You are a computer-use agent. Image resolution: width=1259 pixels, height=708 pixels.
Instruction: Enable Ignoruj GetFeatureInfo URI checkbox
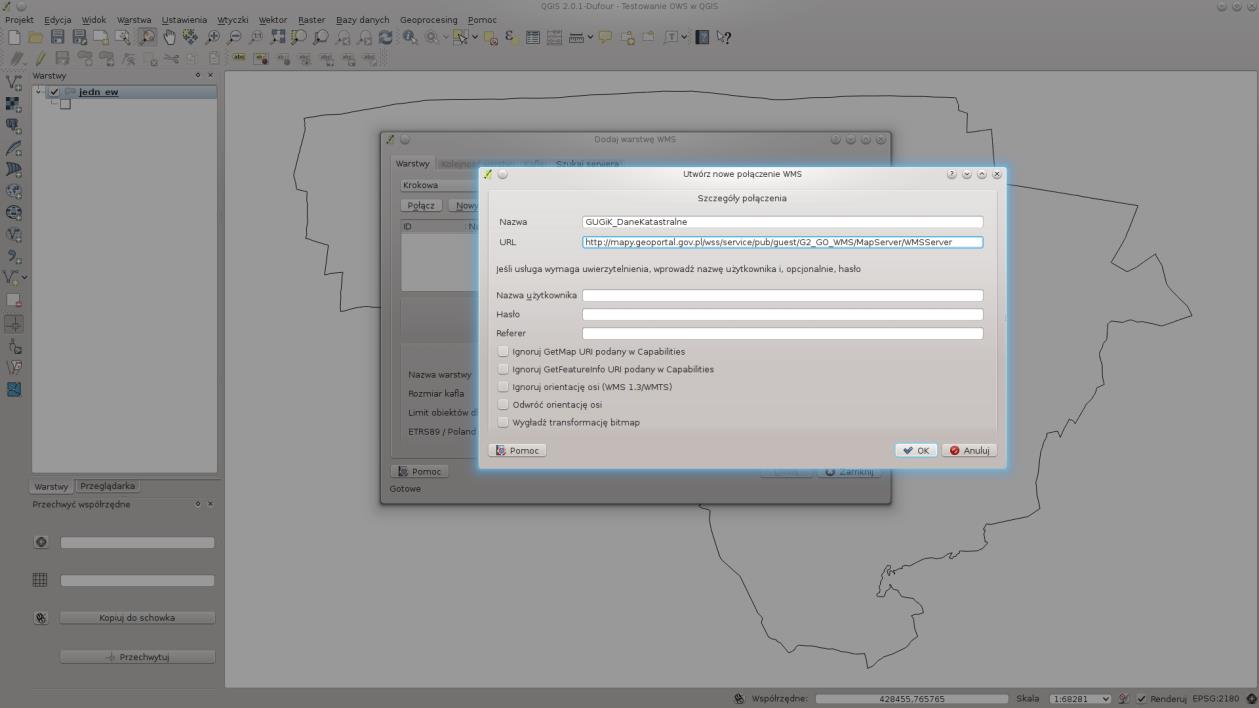pos(503,369)
